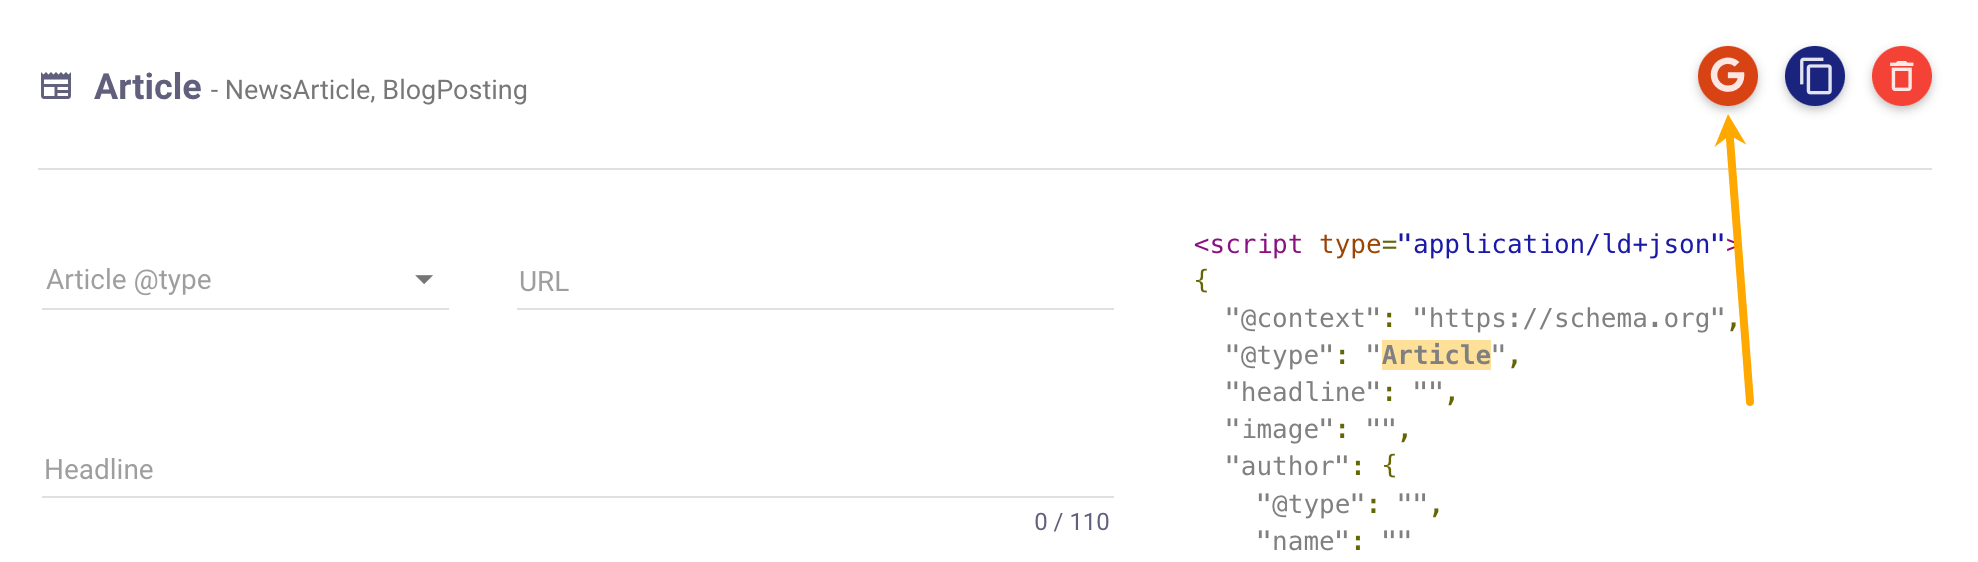
Task: Click the author's empty "@type" code line
Action: coord(1347,504)
